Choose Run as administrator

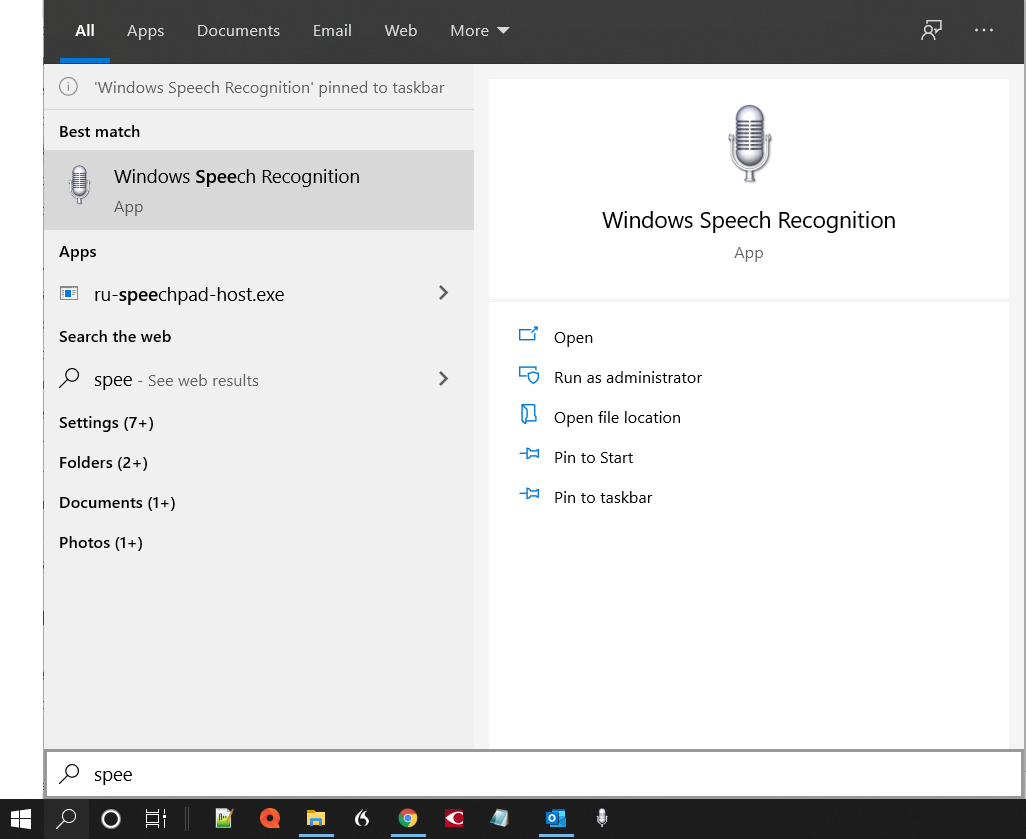click(x=628, y=378)
